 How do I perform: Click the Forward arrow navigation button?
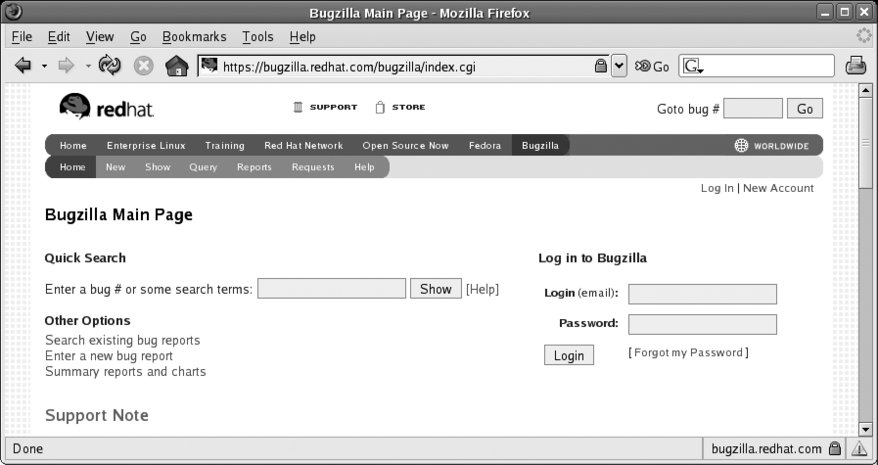point(66,66)
